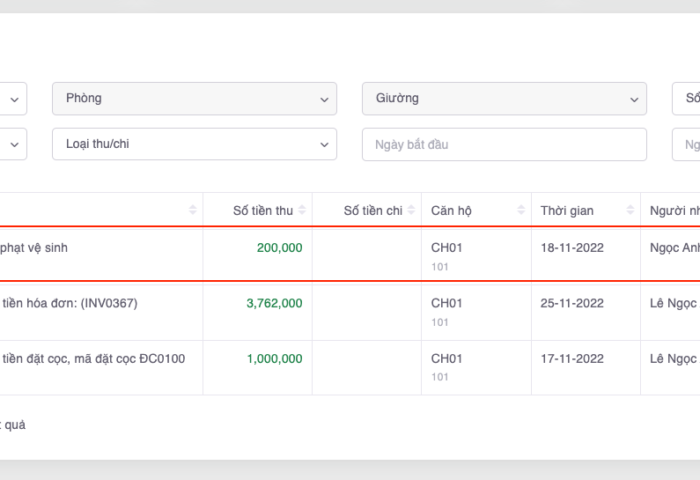Open the cut-off dropdown left of Loại thu/chi

pyautogui.click(x=14, y=144)
